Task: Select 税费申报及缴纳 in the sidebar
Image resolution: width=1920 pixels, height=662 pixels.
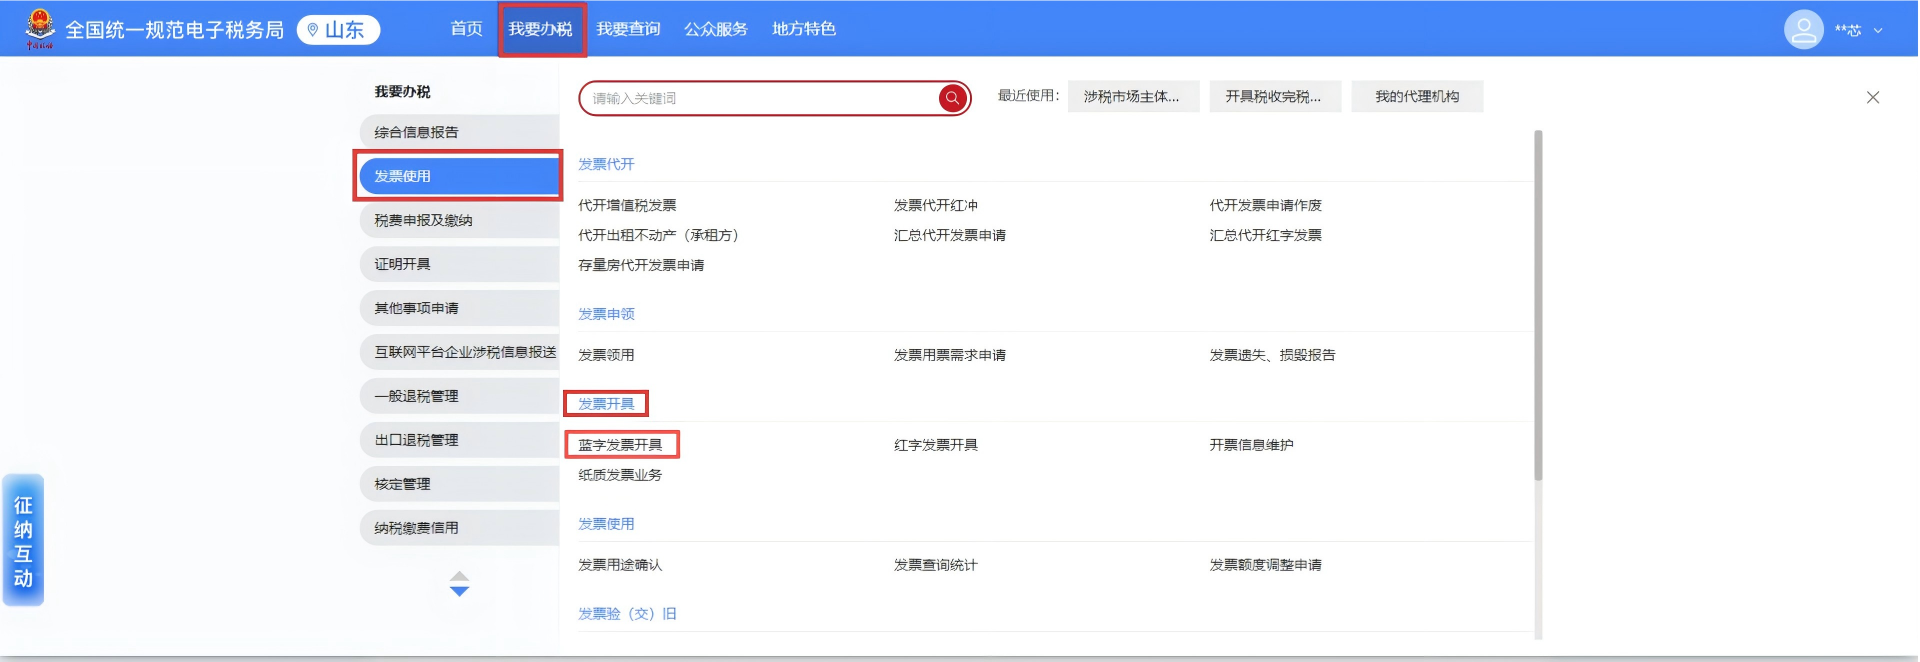Action: pos(458,220)
